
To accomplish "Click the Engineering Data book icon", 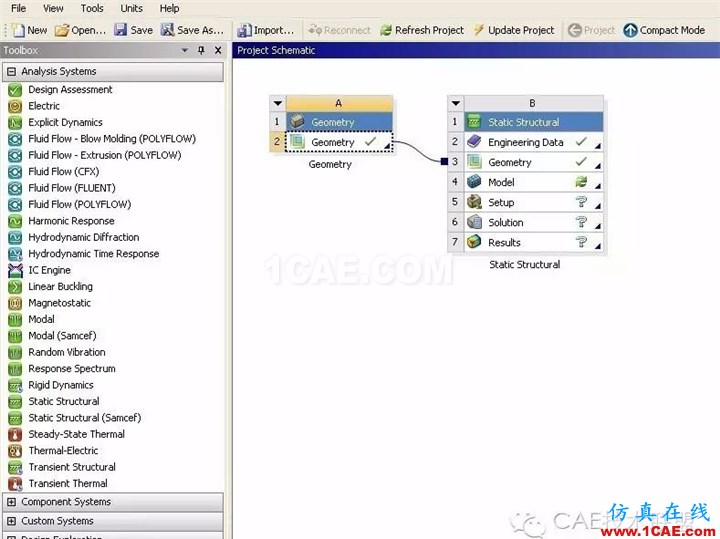I will [x=474, y=142].
